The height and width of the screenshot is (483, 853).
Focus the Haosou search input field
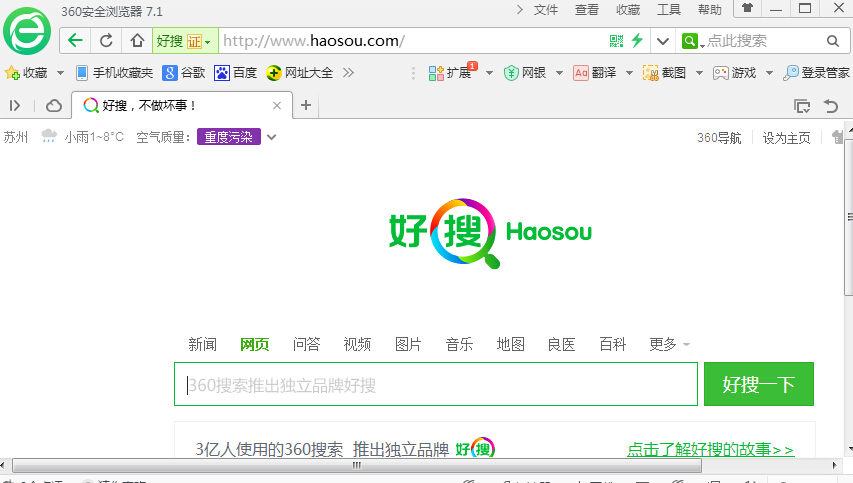click(x=436, y=384)
